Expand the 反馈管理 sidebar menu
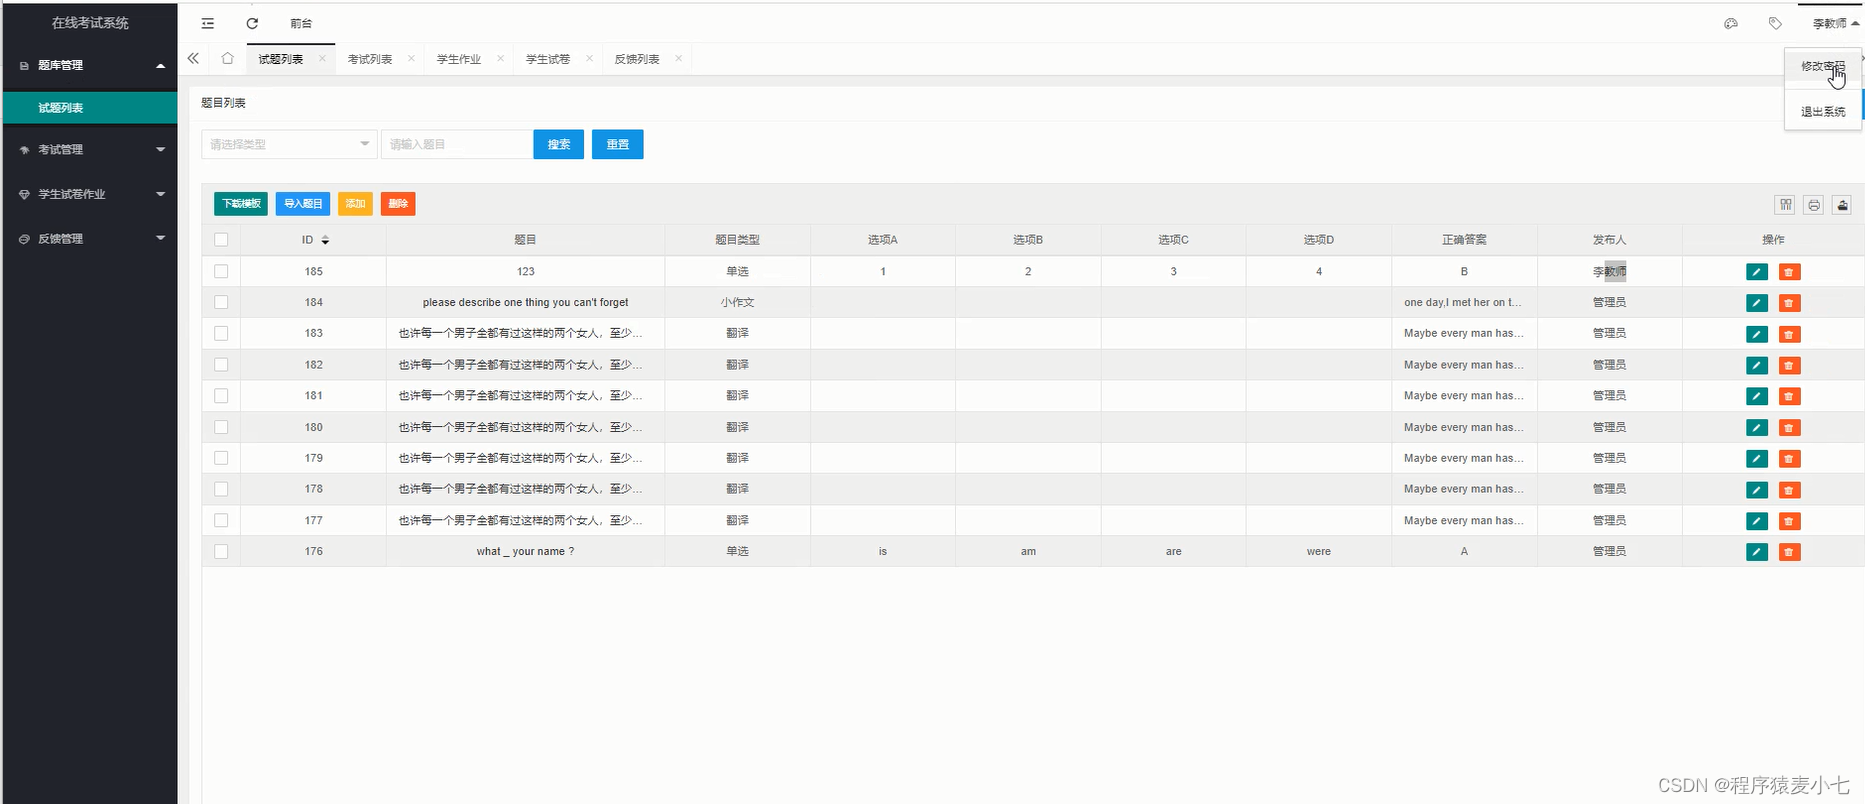Screen dimensions: 1865x804 (90, 239)
